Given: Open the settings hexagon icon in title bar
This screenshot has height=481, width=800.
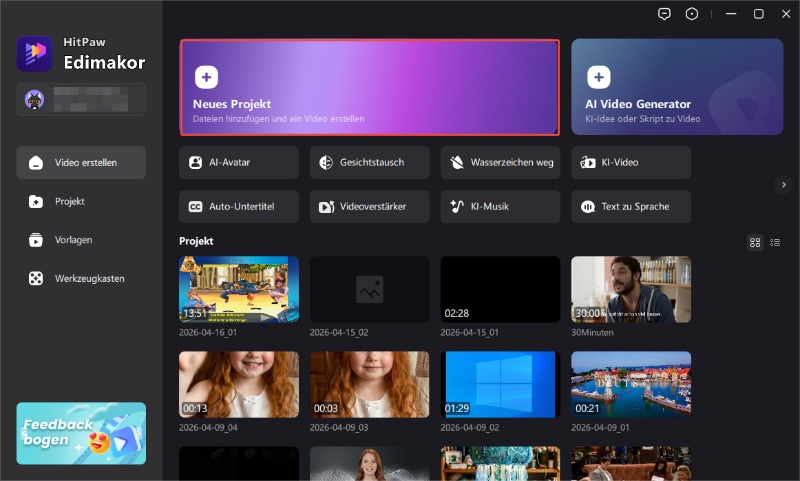Looking at the screenshot, I should 692,14.
